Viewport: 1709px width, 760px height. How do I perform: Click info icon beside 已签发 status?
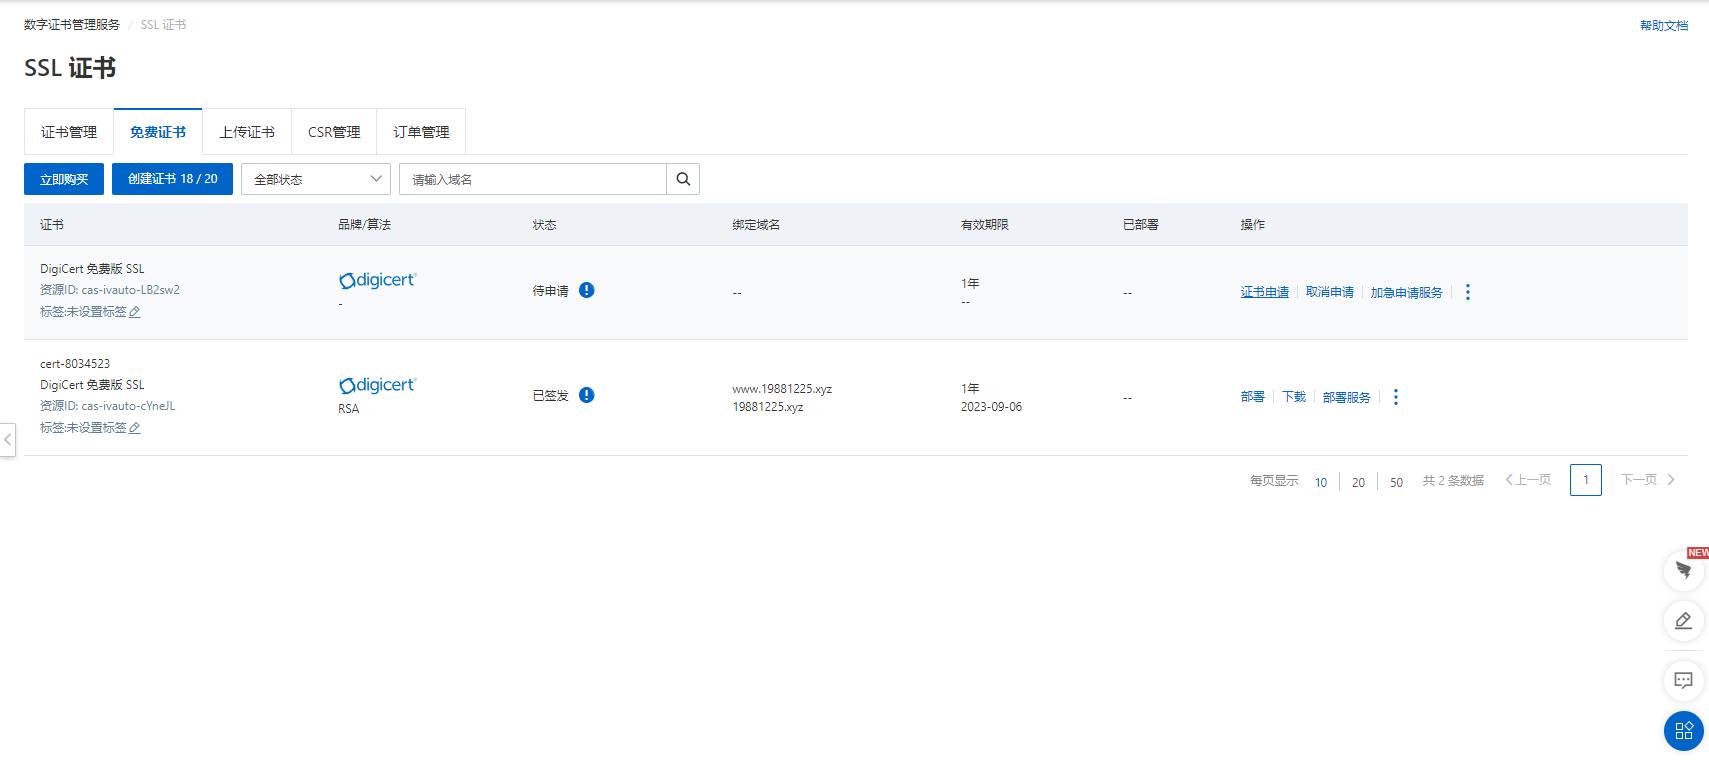587,395
